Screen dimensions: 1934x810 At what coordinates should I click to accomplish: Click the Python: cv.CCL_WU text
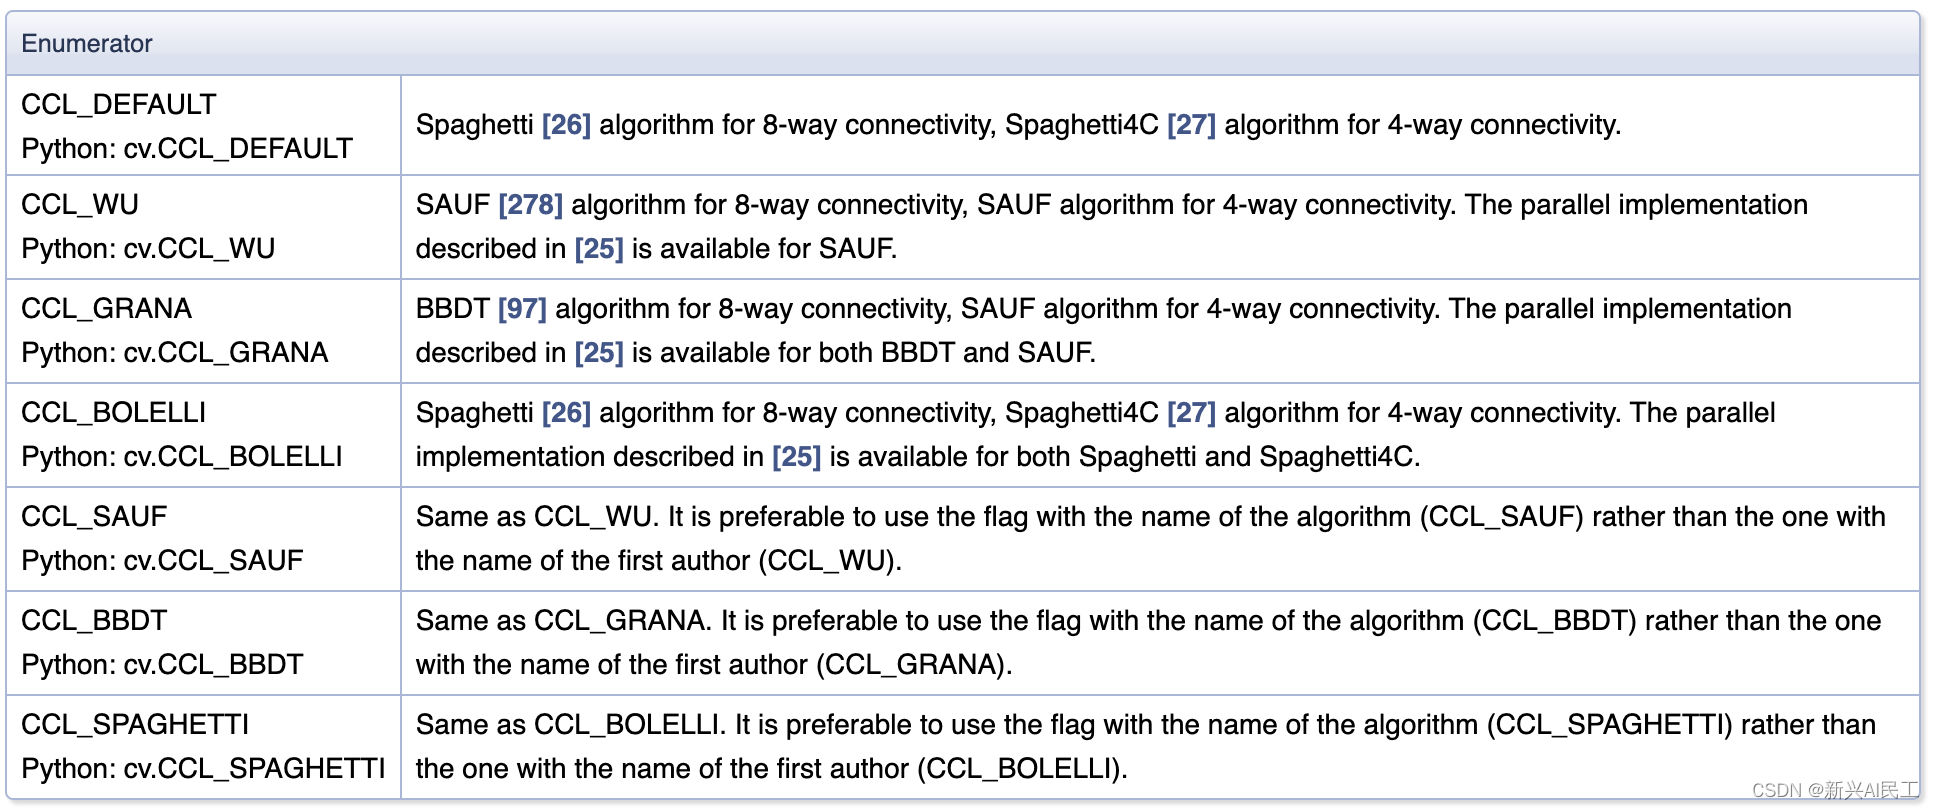148,249
